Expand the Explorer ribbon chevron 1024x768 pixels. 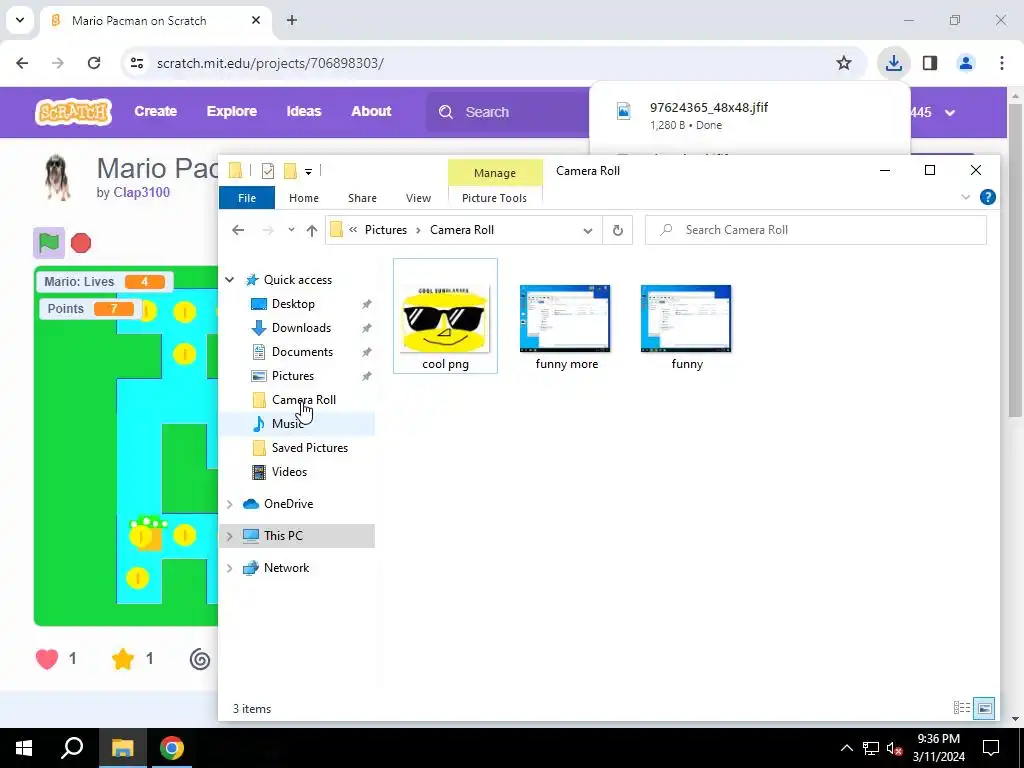pos(966,197)
